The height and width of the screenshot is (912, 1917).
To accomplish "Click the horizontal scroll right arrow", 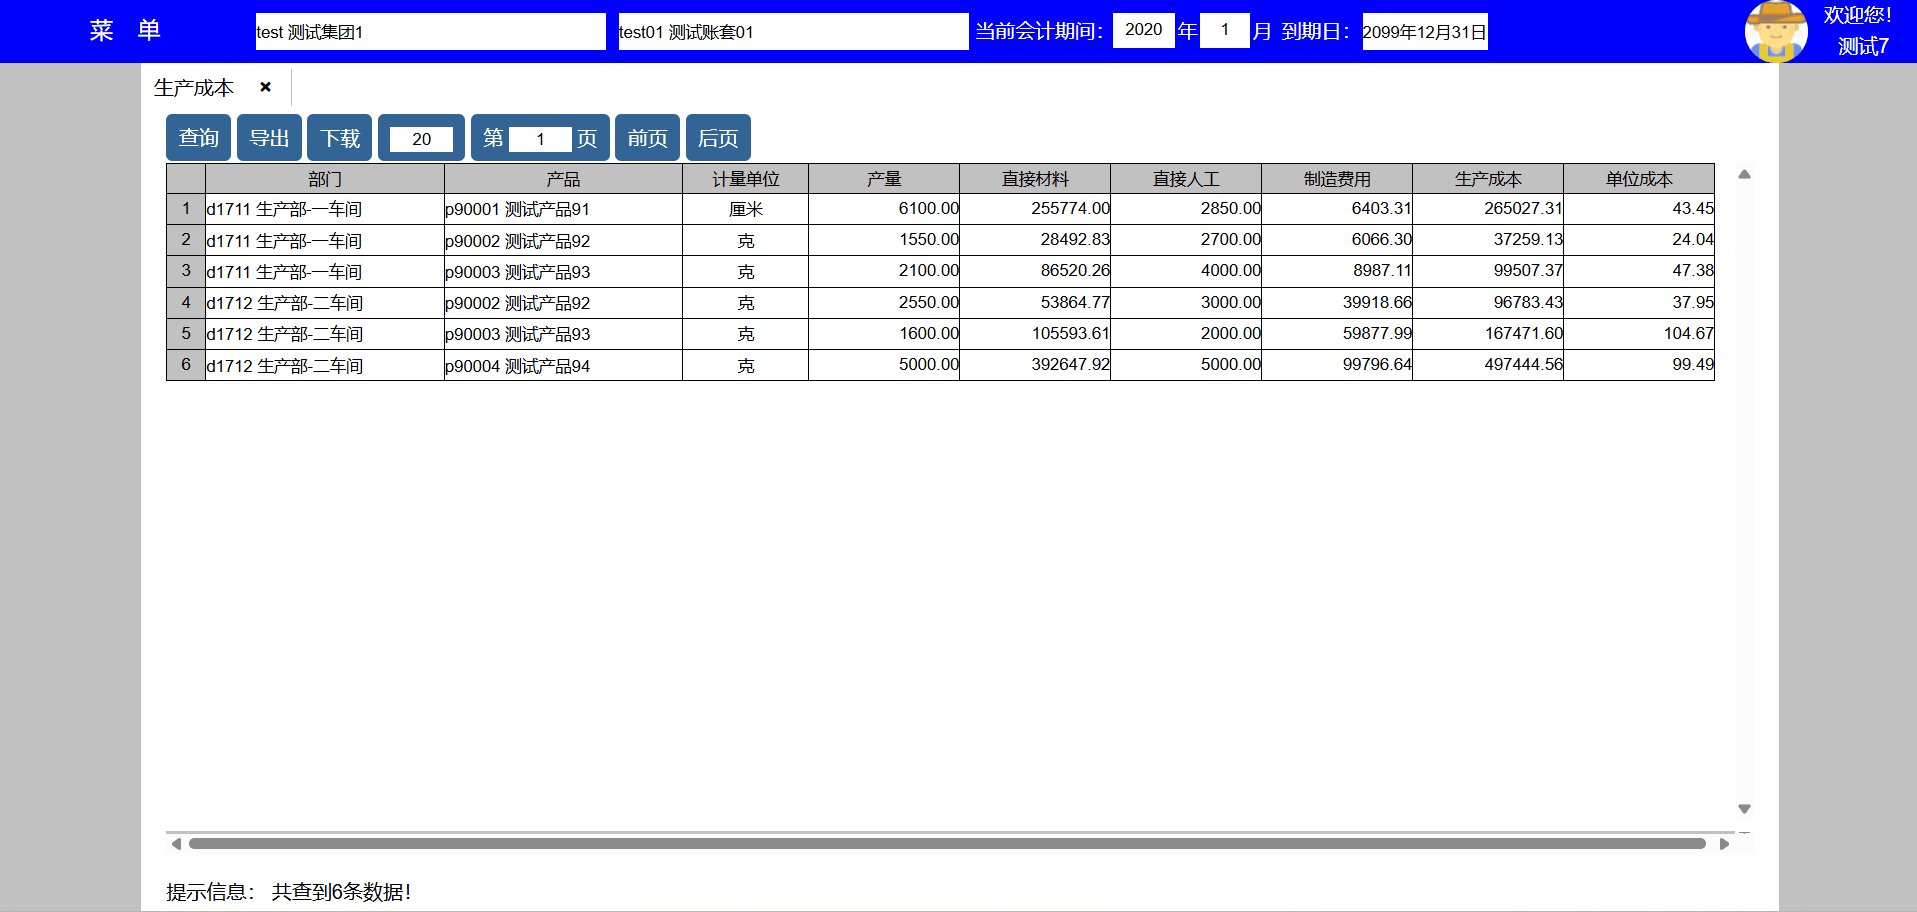I will pyautogui.click(x=1724, y=844).
